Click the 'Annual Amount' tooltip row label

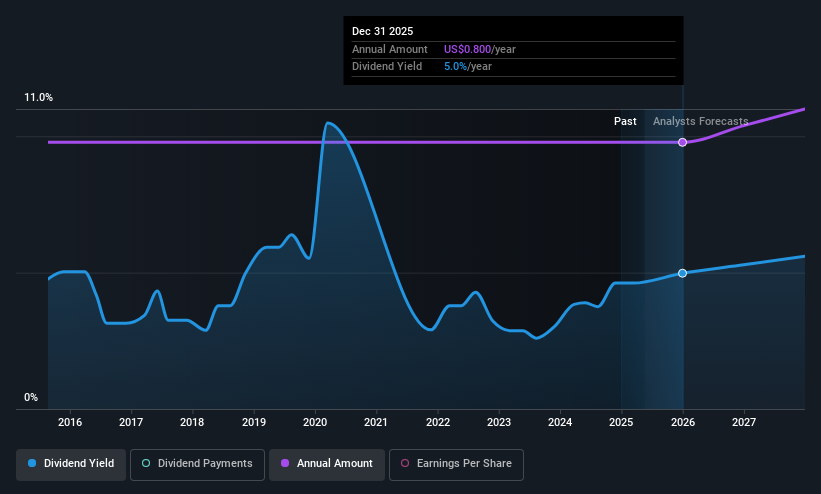pyautogui.click(x=390, y=49)
